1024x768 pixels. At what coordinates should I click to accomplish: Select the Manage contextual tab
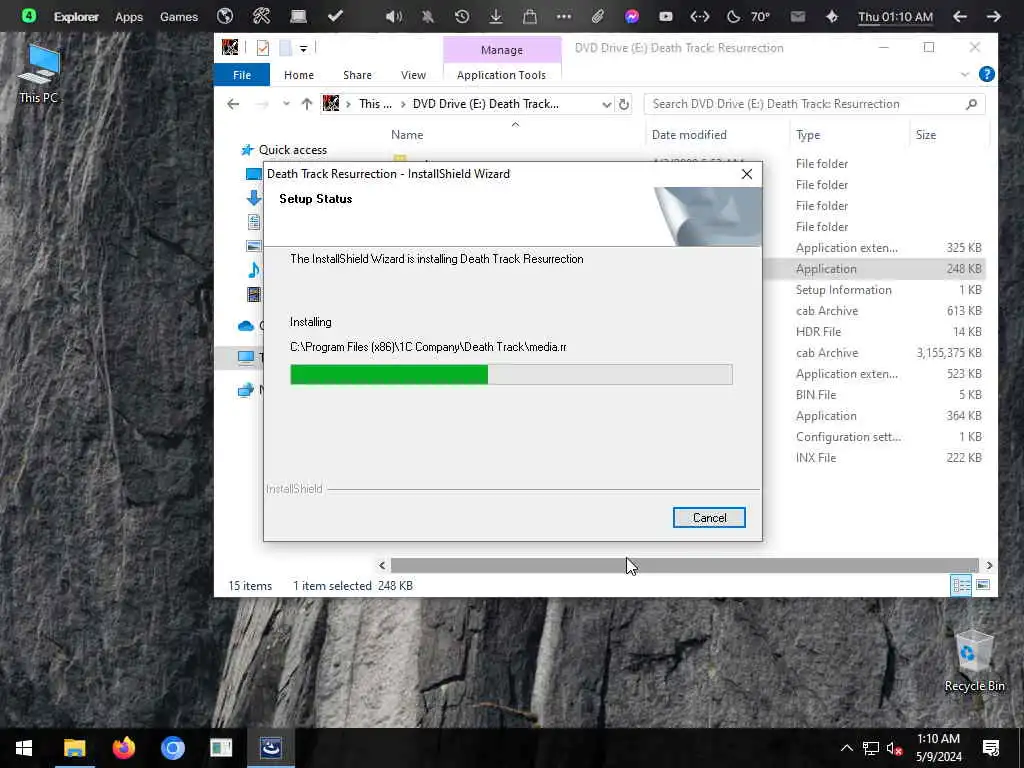coord(502,50)
